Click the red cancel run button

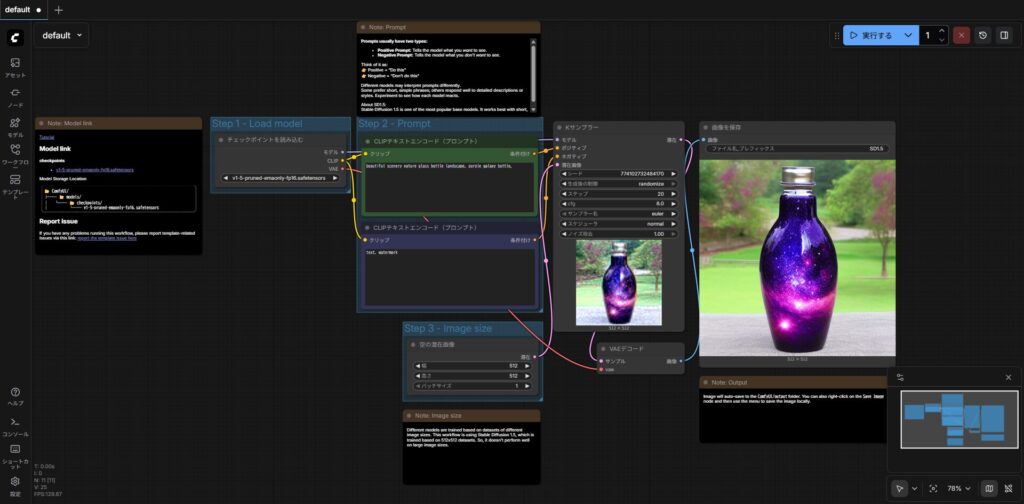point(961,35)
